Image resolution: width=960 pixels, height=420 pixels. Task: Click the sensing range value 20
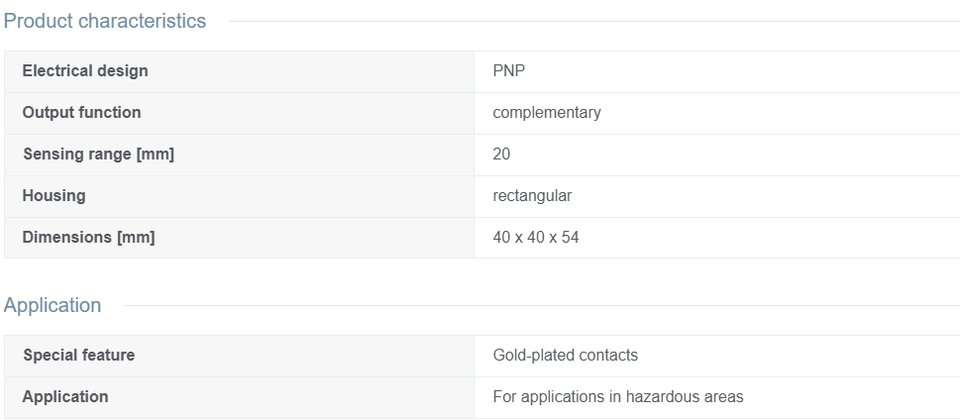pyautogui.click(x=501, y=154)
